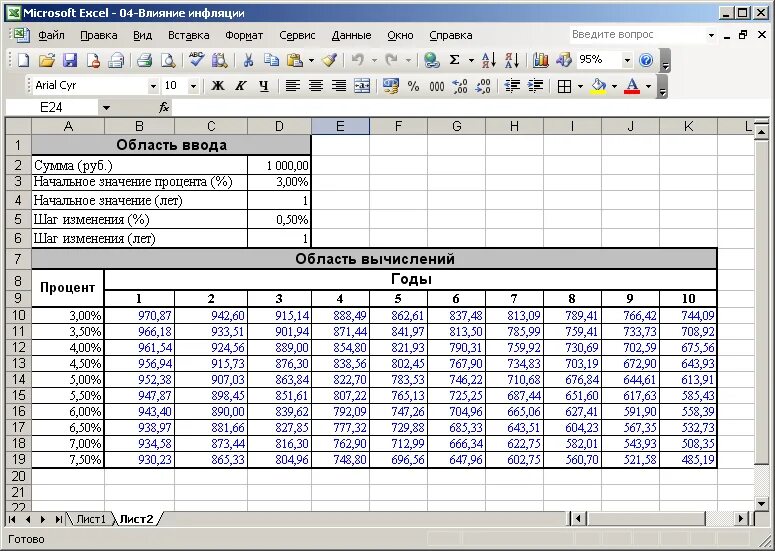The image size is (775, 551).
Task: Switch to the Лист1 sheet tab
Action: [x=91, y=519]
